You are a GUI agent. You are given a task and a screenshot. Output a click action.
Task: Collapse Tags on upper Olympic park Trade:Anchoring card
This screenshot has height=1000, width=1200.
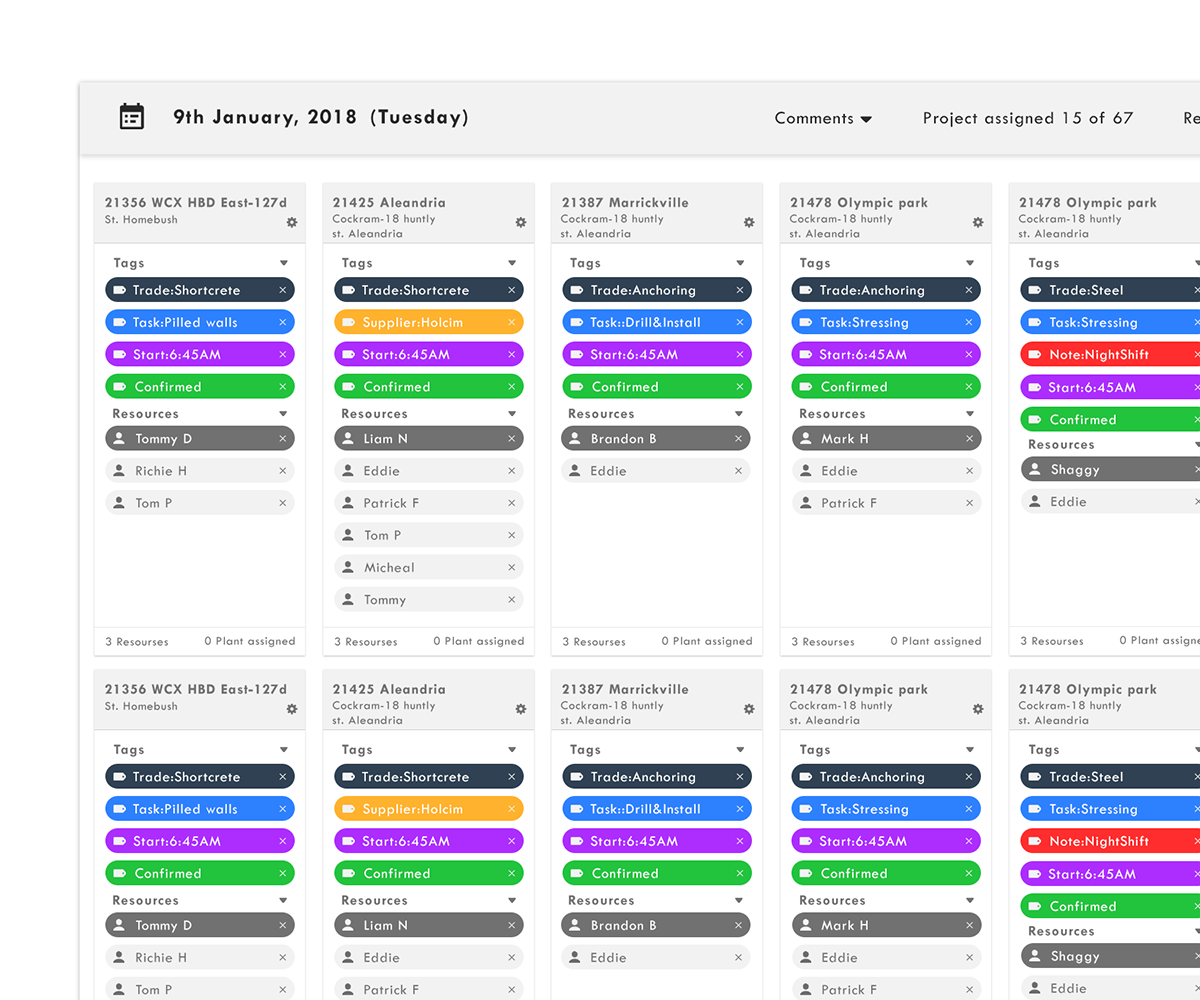click(970, 263)
